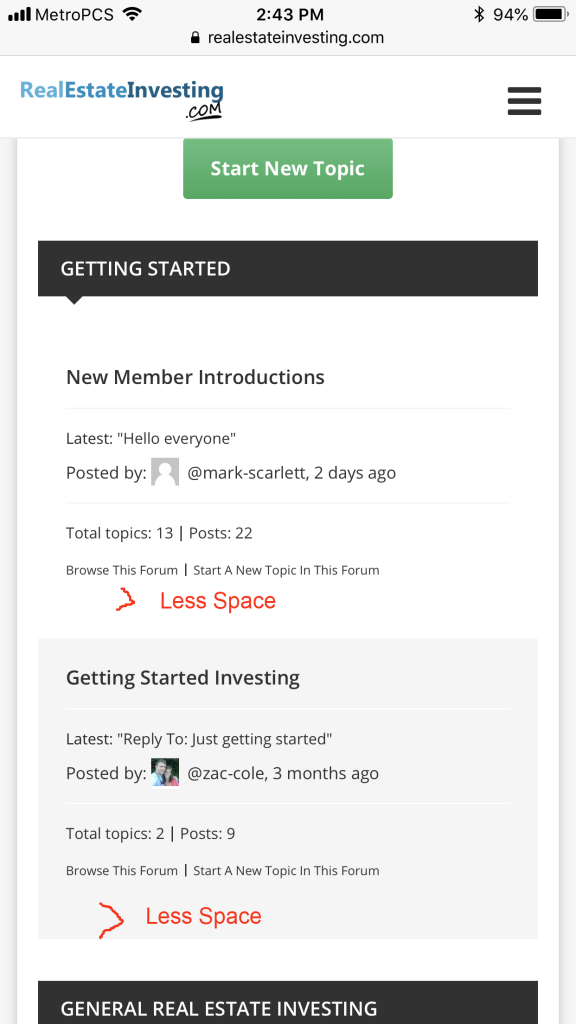
Task: Click the Start New Topic button
Action: (x=288, y=168)
